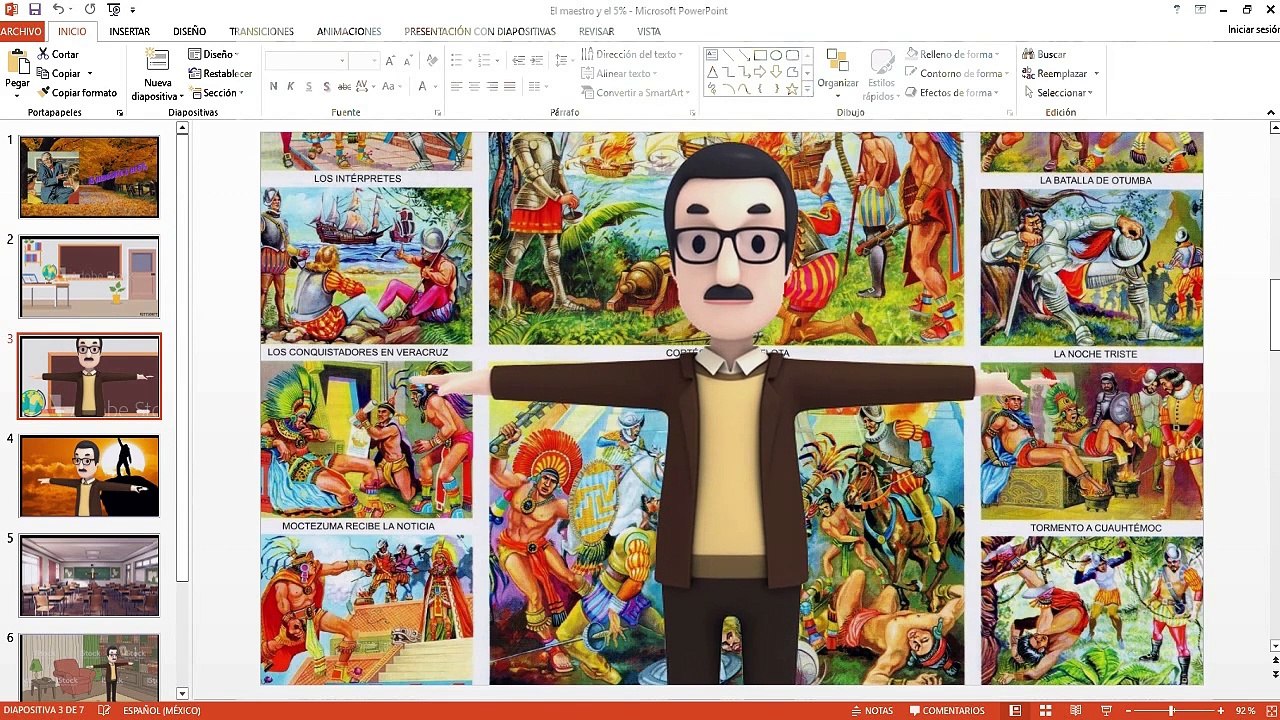Start slide show from status bar
Screen dimensions: 1280x720
(x=1106, y=711)
